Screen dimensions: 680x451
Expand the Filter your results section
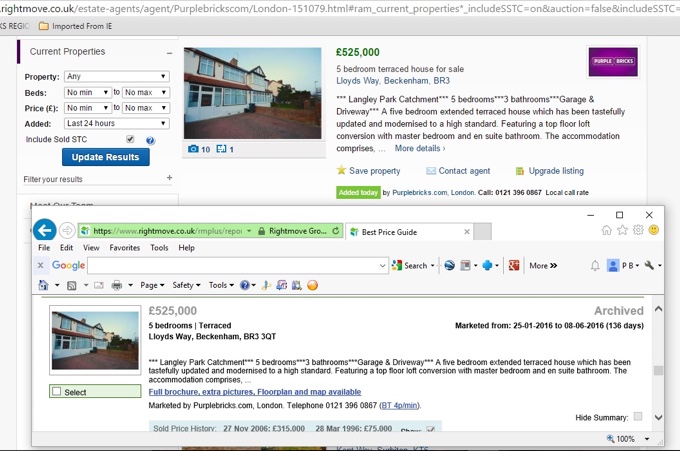(169, 178)
